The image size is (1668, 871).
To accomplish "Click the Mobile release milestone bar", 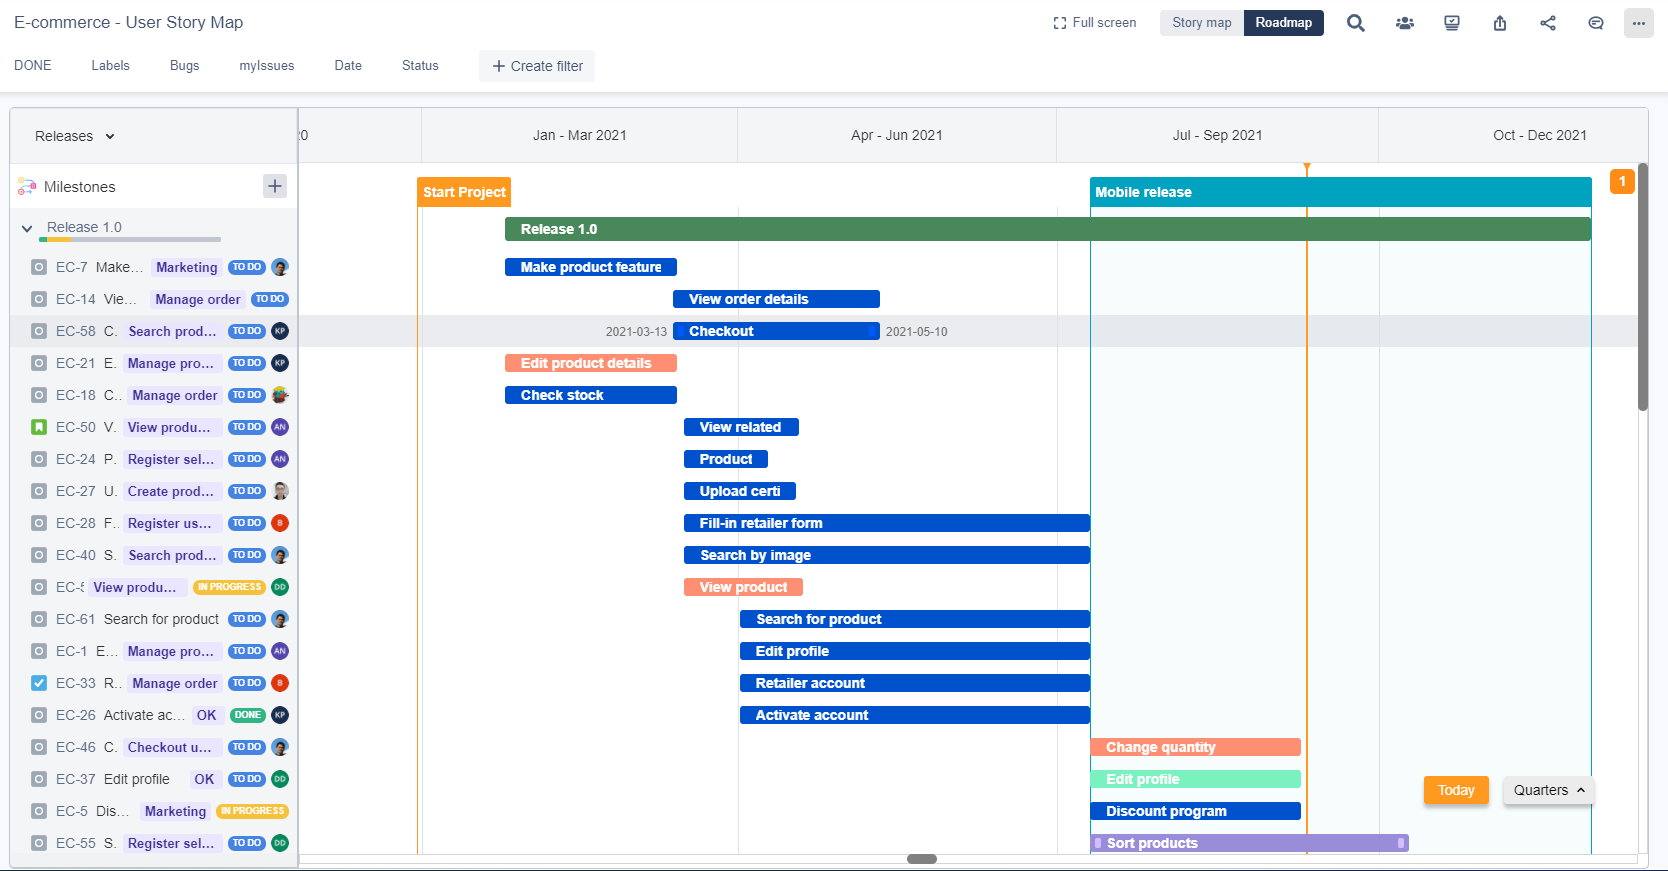I will pyautogui.click(x=1340, y=192).
